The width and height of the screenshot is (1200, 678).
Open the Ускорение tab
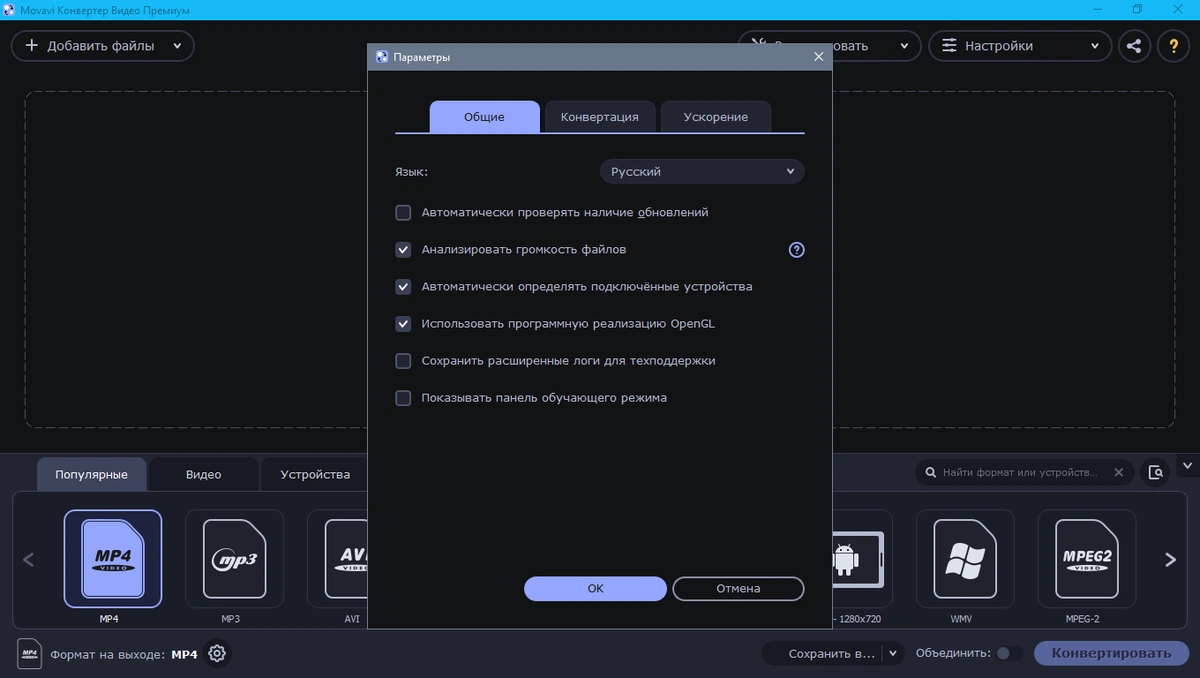coord(715,117)
